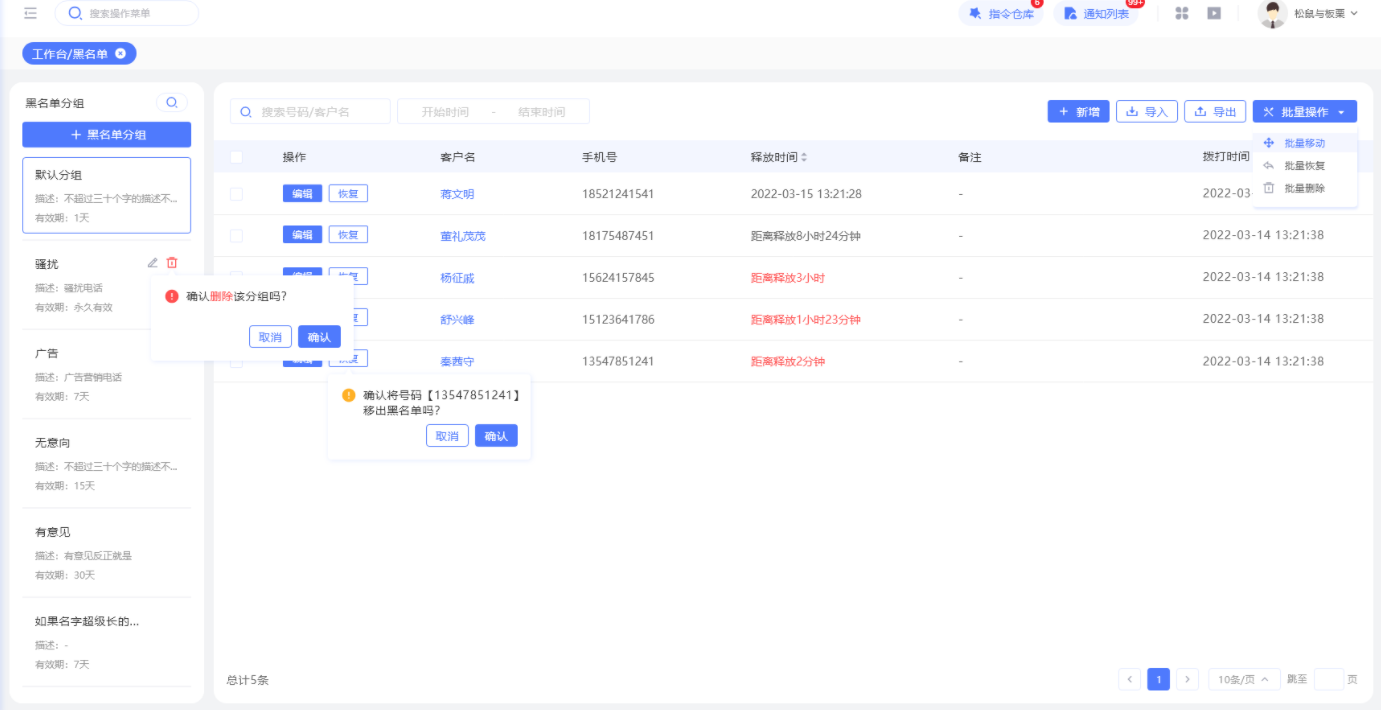The image size is (1381, 710).
Task: Open the 指令仓库 command warehouse
Action: [1000, 13]
